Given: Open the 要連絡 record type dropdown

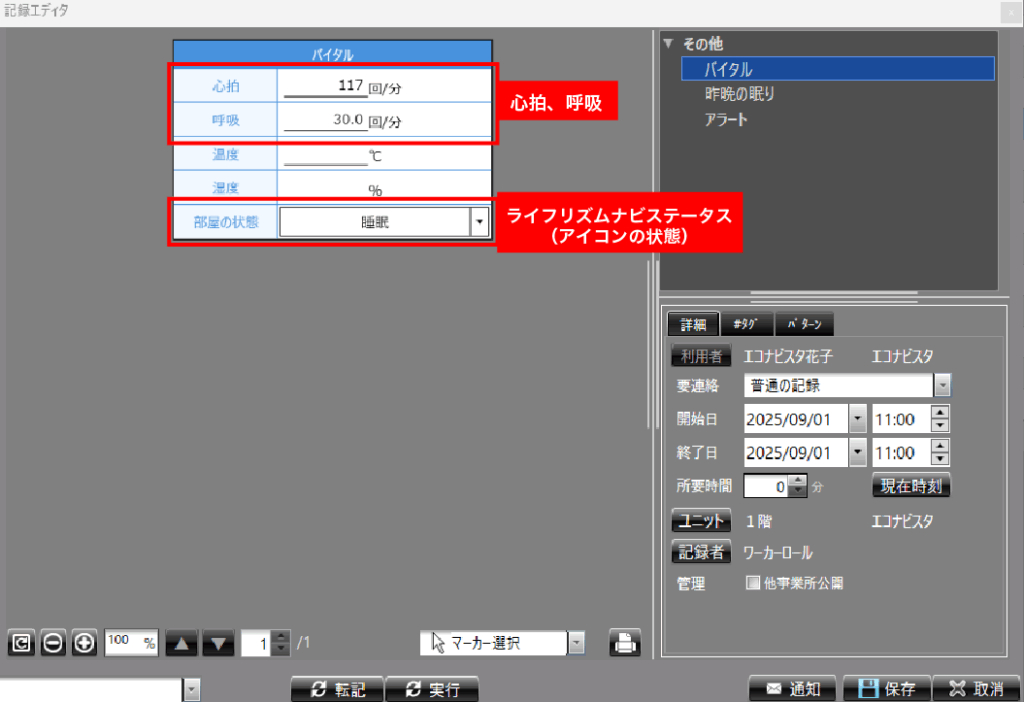Looking at the screenshot, I should click(x=941, y=386).
